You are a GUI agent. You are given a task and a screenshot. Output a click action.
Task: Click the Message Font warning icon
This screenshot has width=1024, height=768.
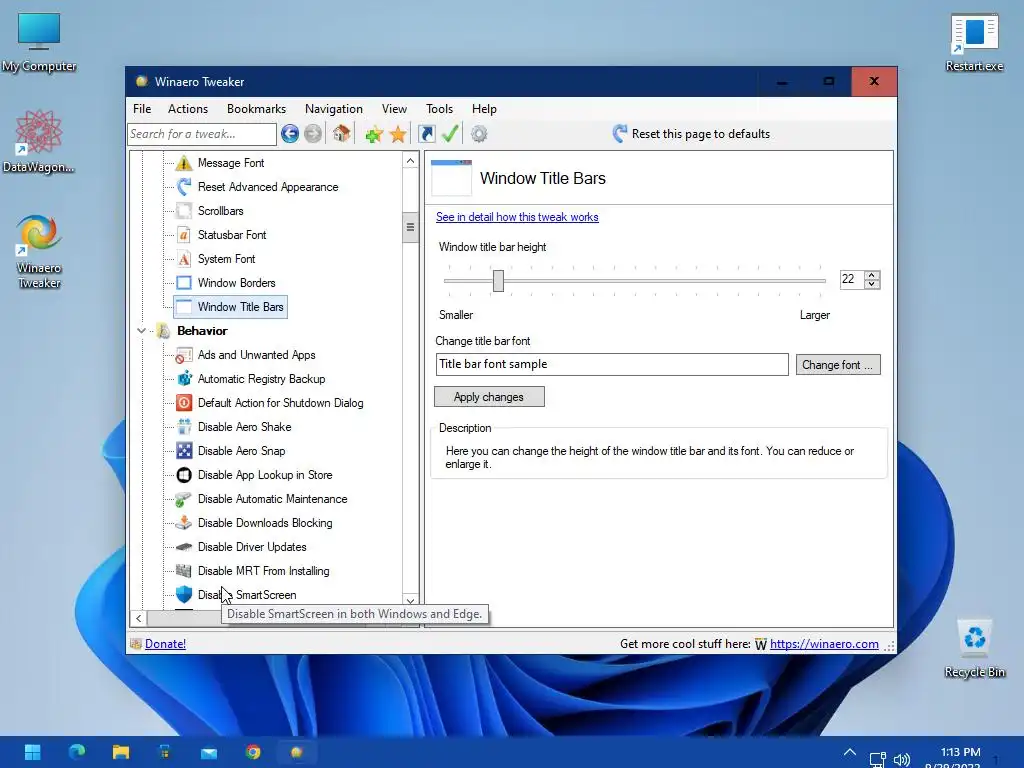pos(184,163)
